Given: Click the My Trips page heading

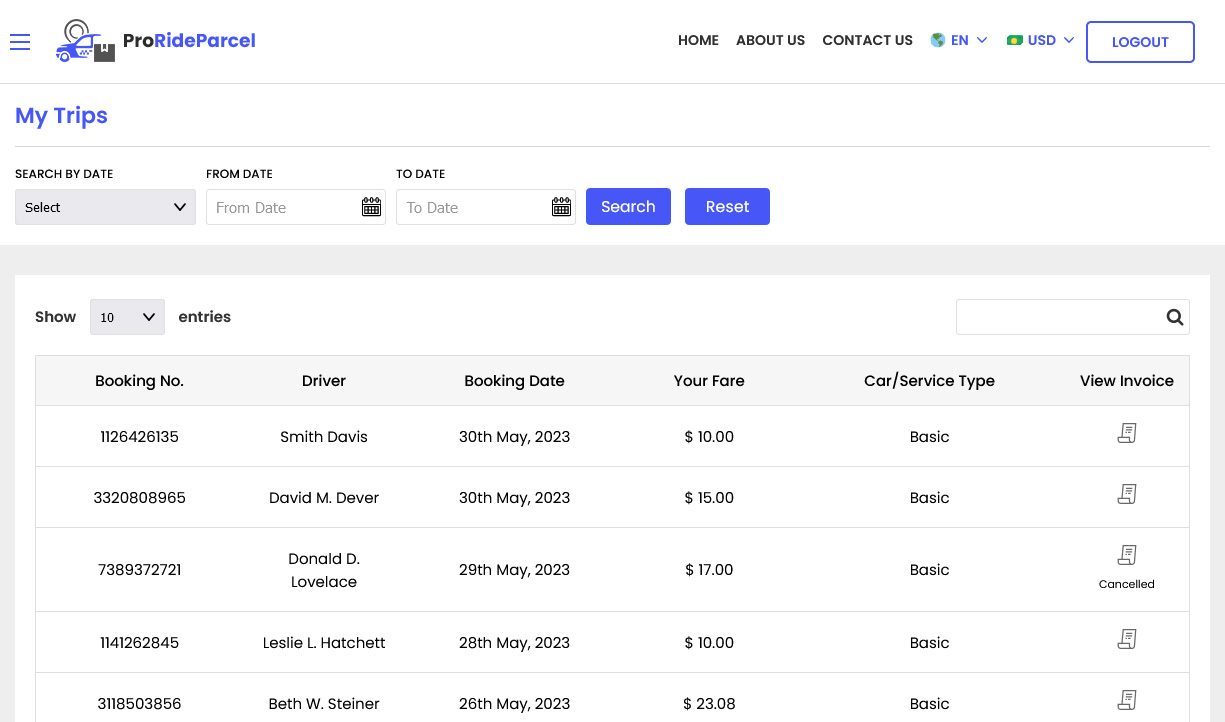Looking at the screenshot, I should [x=61, y=116].
